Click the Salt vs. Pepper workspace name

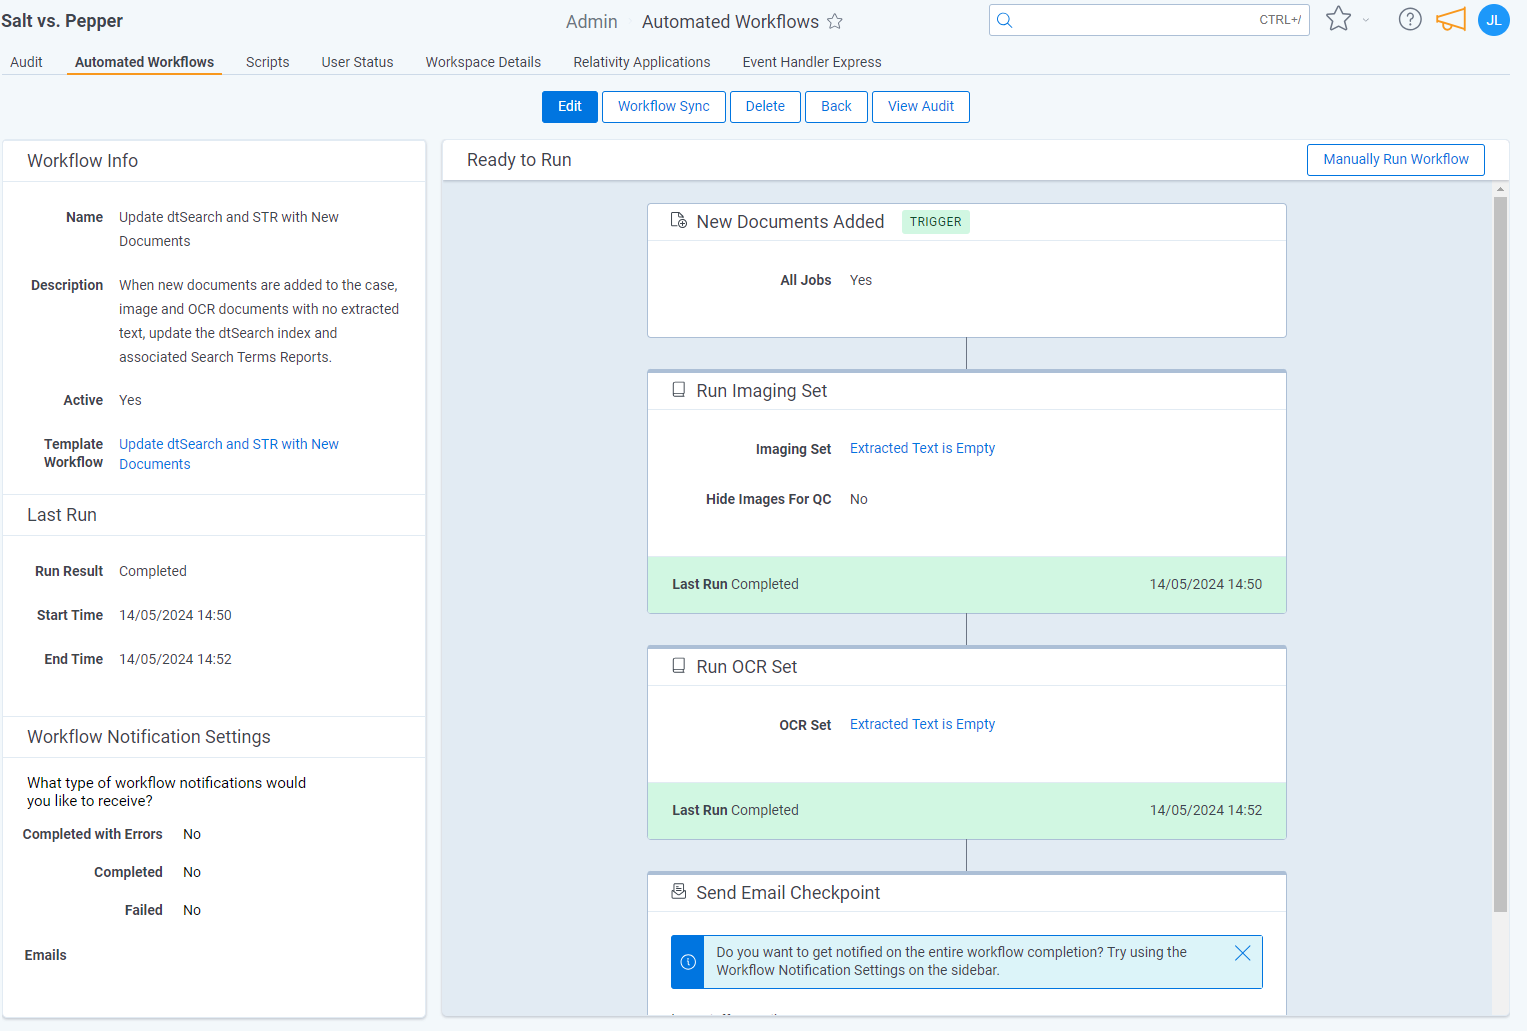(62, 21)
